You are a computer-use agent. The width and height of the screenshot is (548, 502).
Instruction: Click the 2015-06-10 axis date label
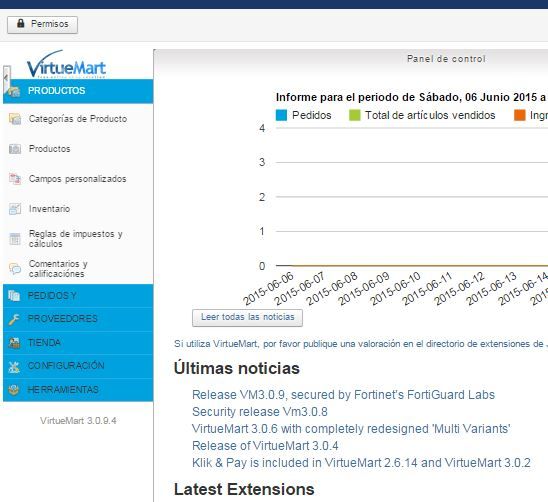pos(395,289)
